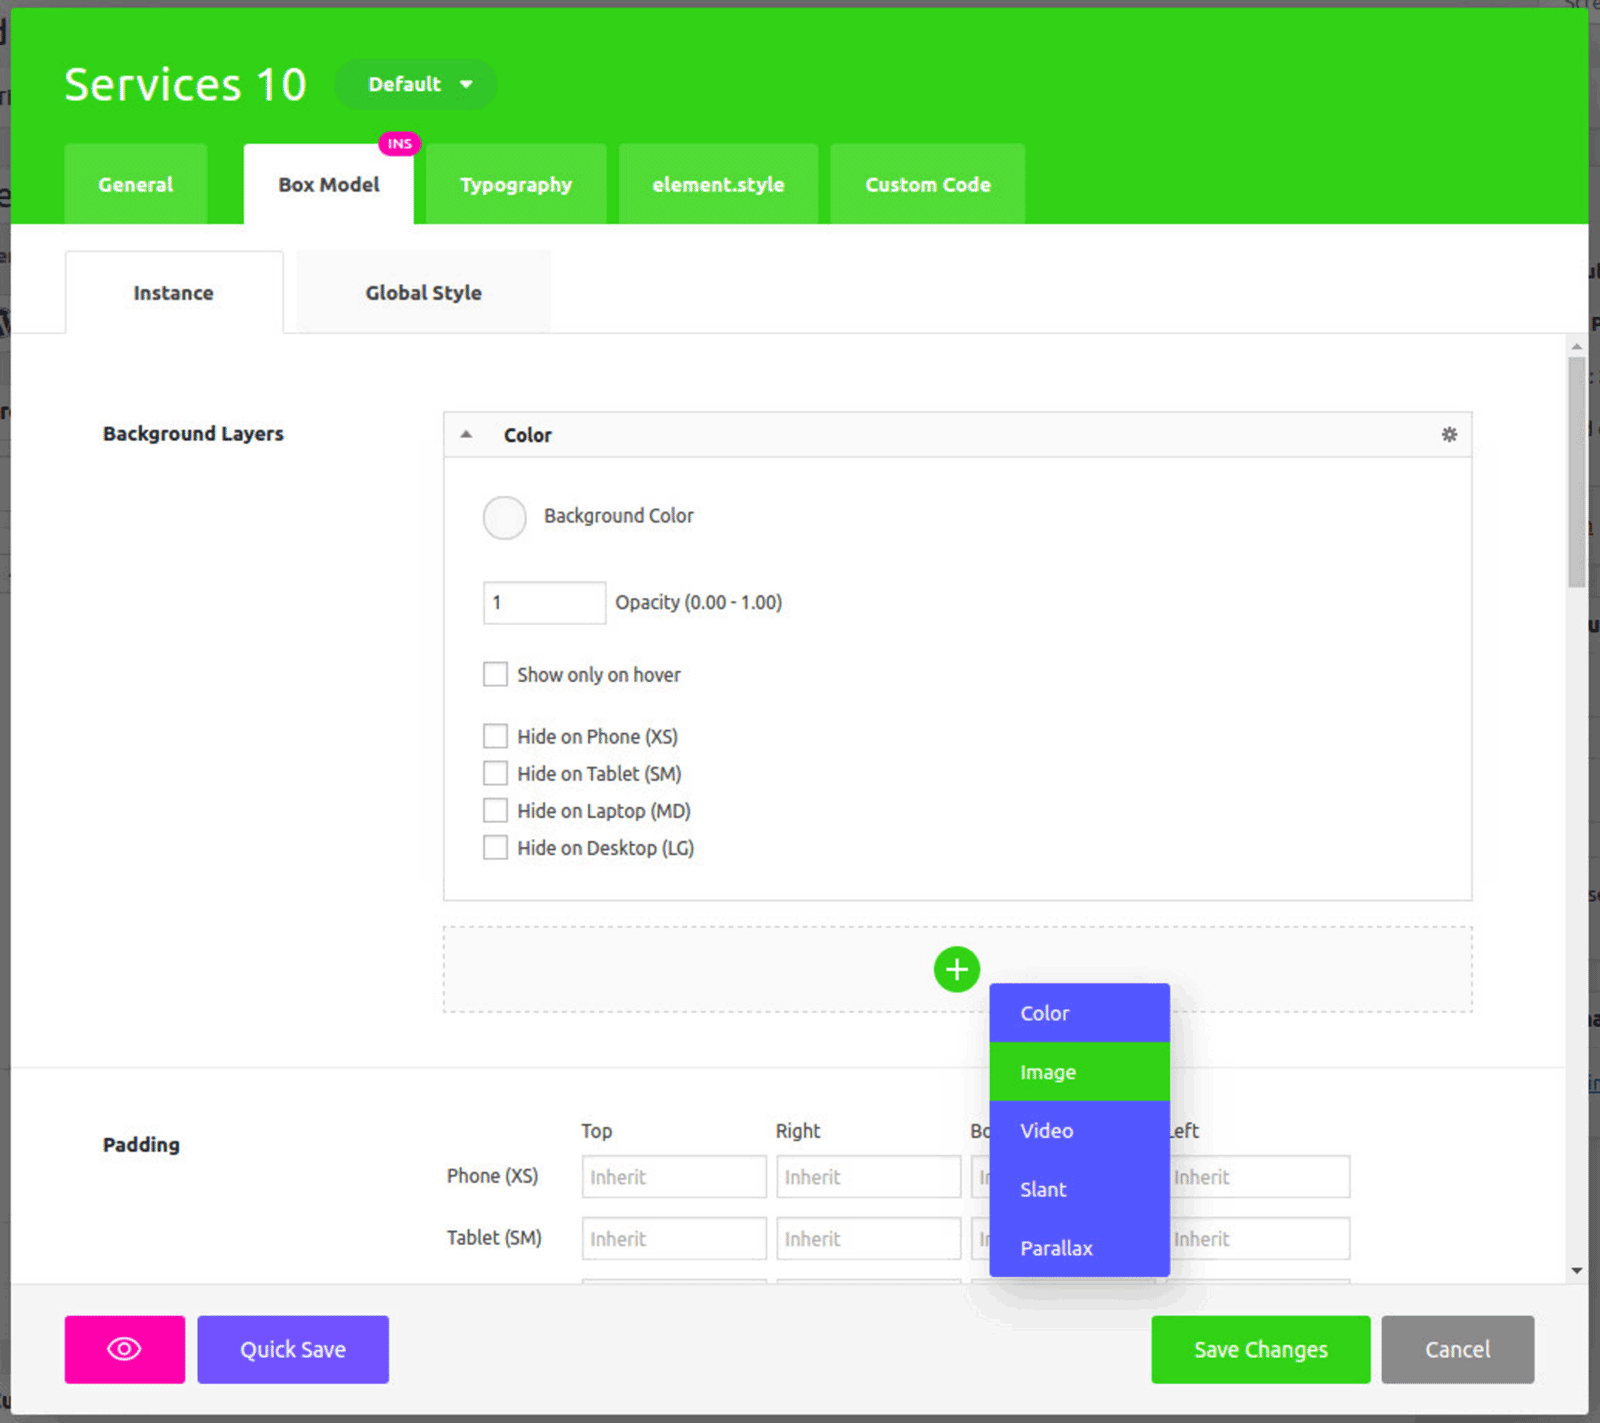Click the vertical scrollbar thumb
Image resolution: width=1600 pixels, height=1423 pixels.
click(x=1577, y=472)
